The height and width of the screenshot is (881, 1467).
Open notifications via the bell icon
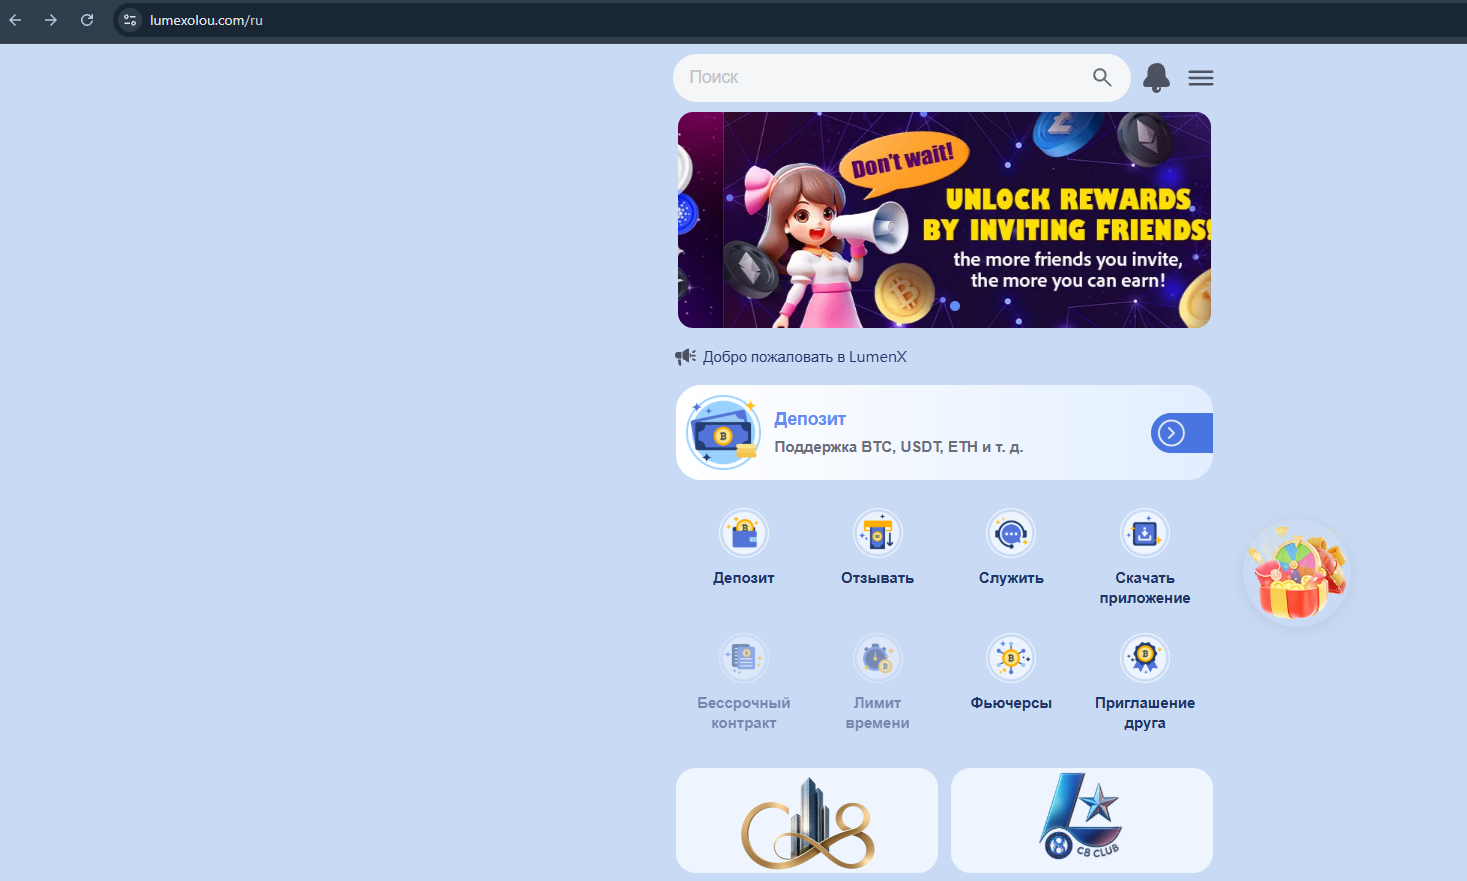coord(1157,77)
